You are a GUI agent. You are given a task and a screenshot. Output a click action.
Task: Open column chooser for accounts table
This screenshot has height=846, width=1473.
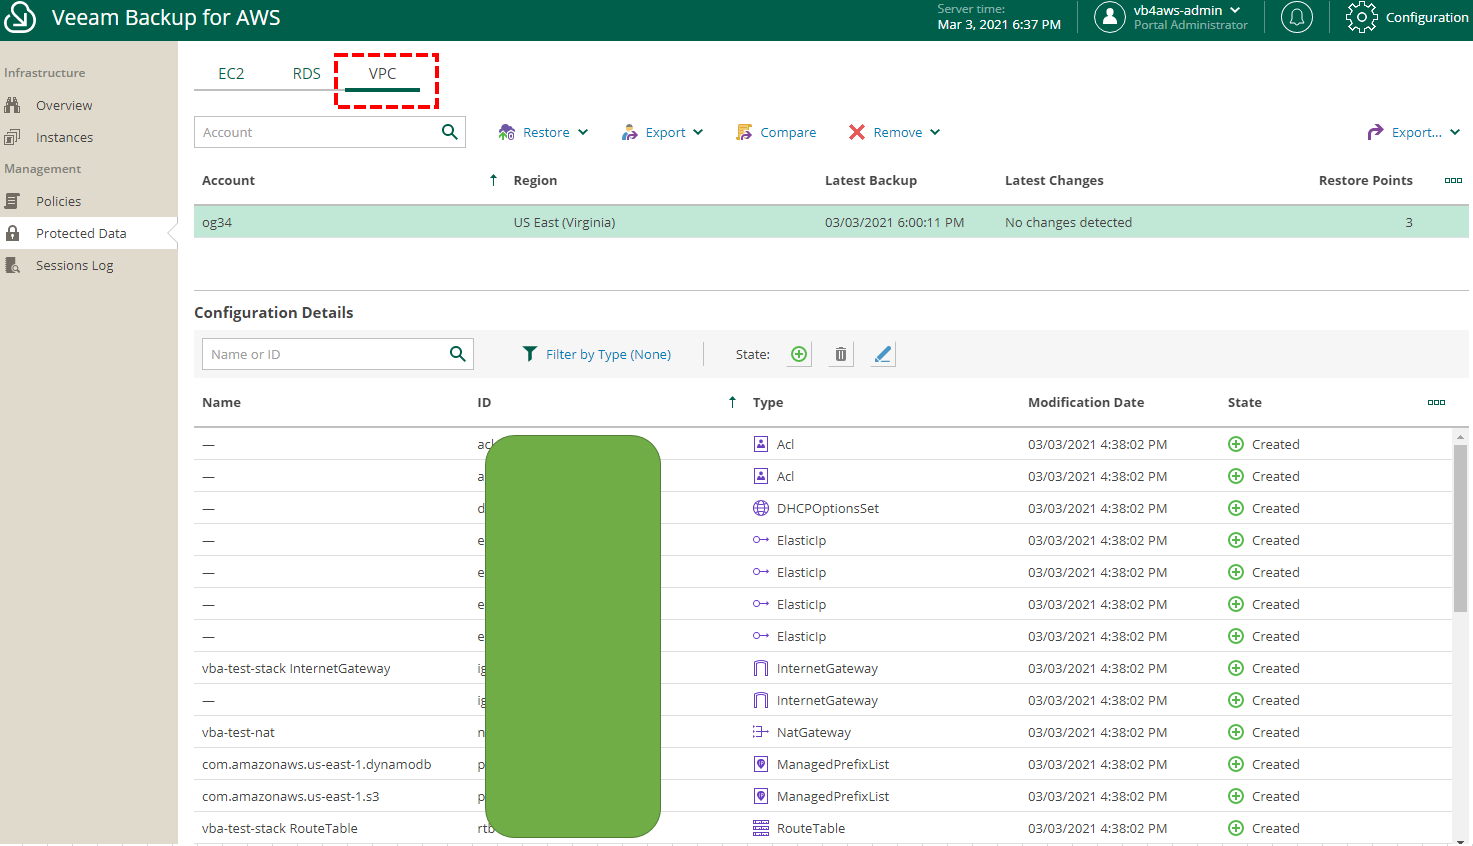coord(1453,180)
